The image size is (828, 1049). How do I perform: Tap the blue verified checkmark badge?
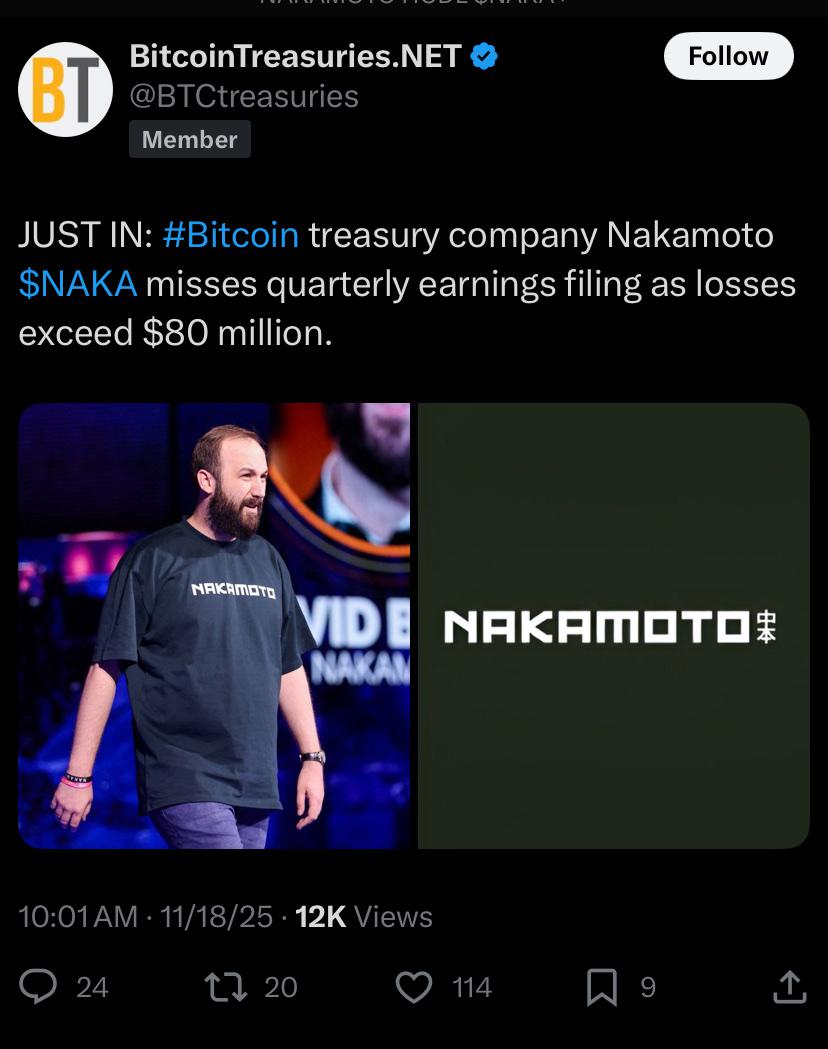[484, 57]
